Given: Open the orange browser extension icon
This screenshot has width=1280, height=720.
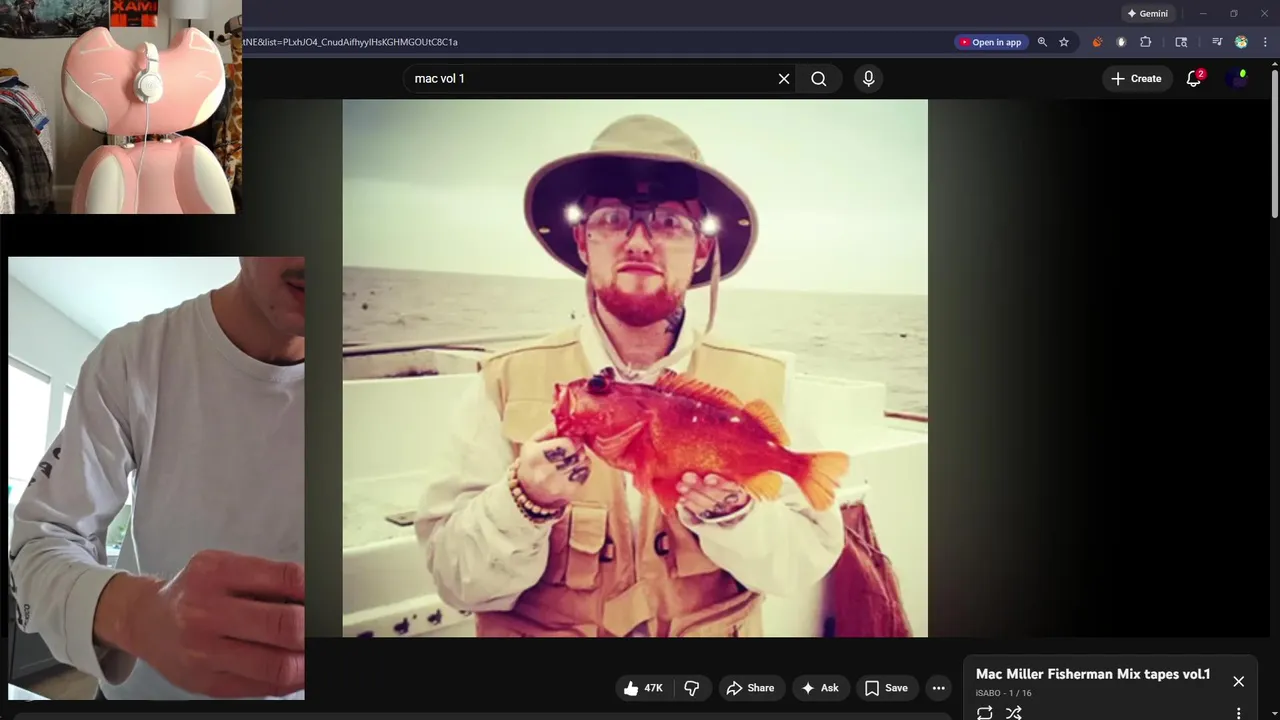Looking at the screenshot, I should tap(1097, 42).
